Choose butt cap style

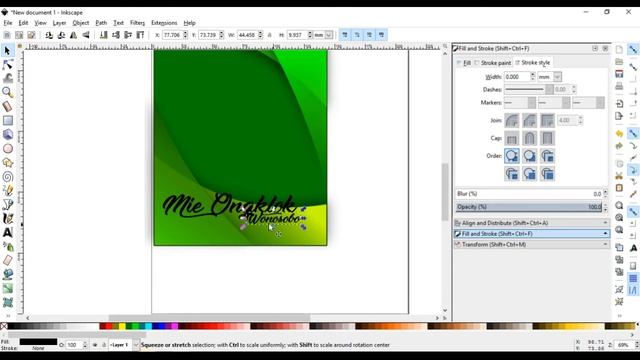click(x=512, y=138)
